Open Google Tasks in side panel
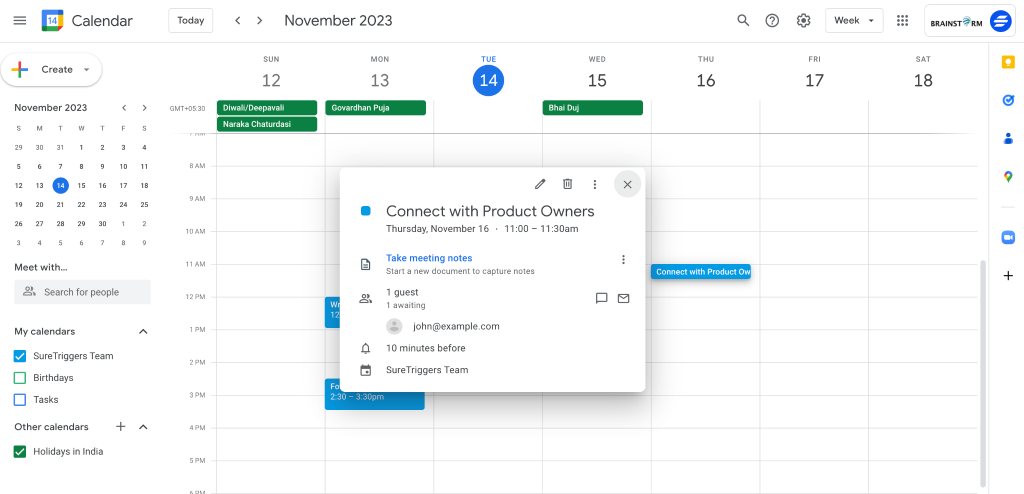 coord(1008,100)
